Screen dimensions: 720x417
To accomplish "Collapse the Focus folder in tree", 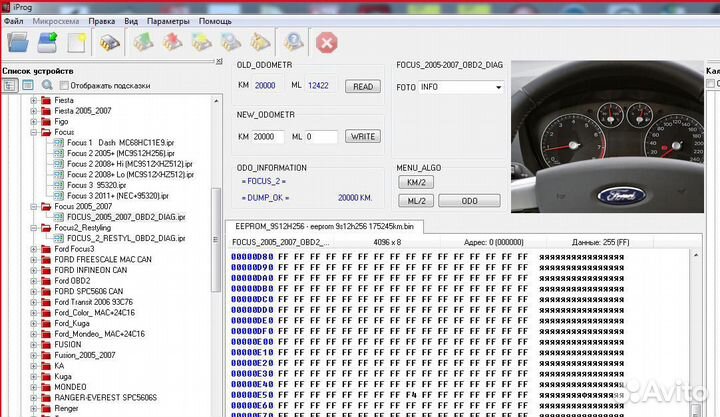I will click(x=33, y=132).
